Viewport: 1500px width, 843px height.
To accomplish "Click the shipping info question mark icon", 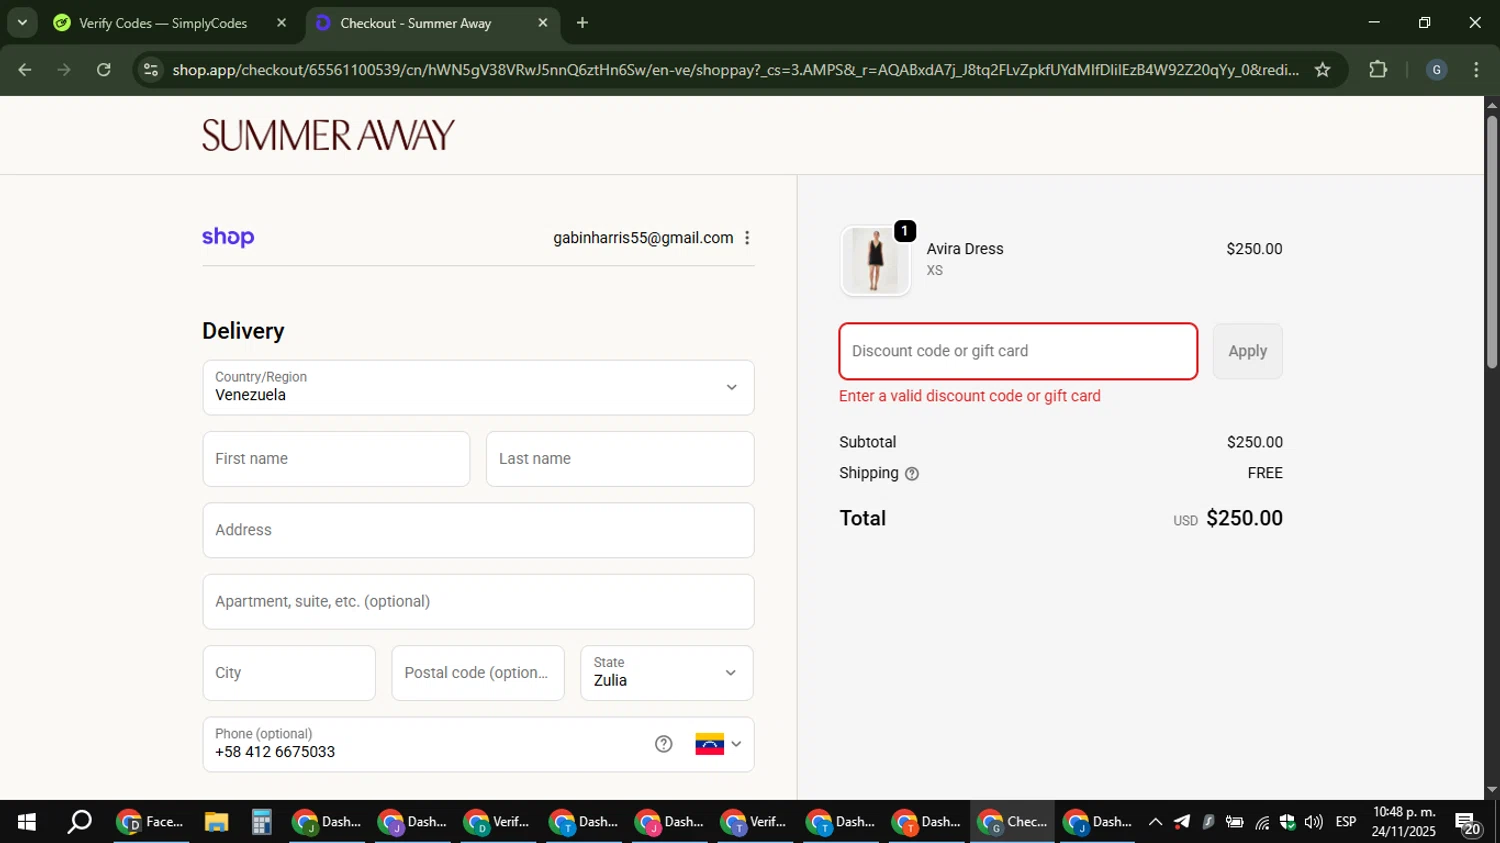I will click(x=912, y=474).
